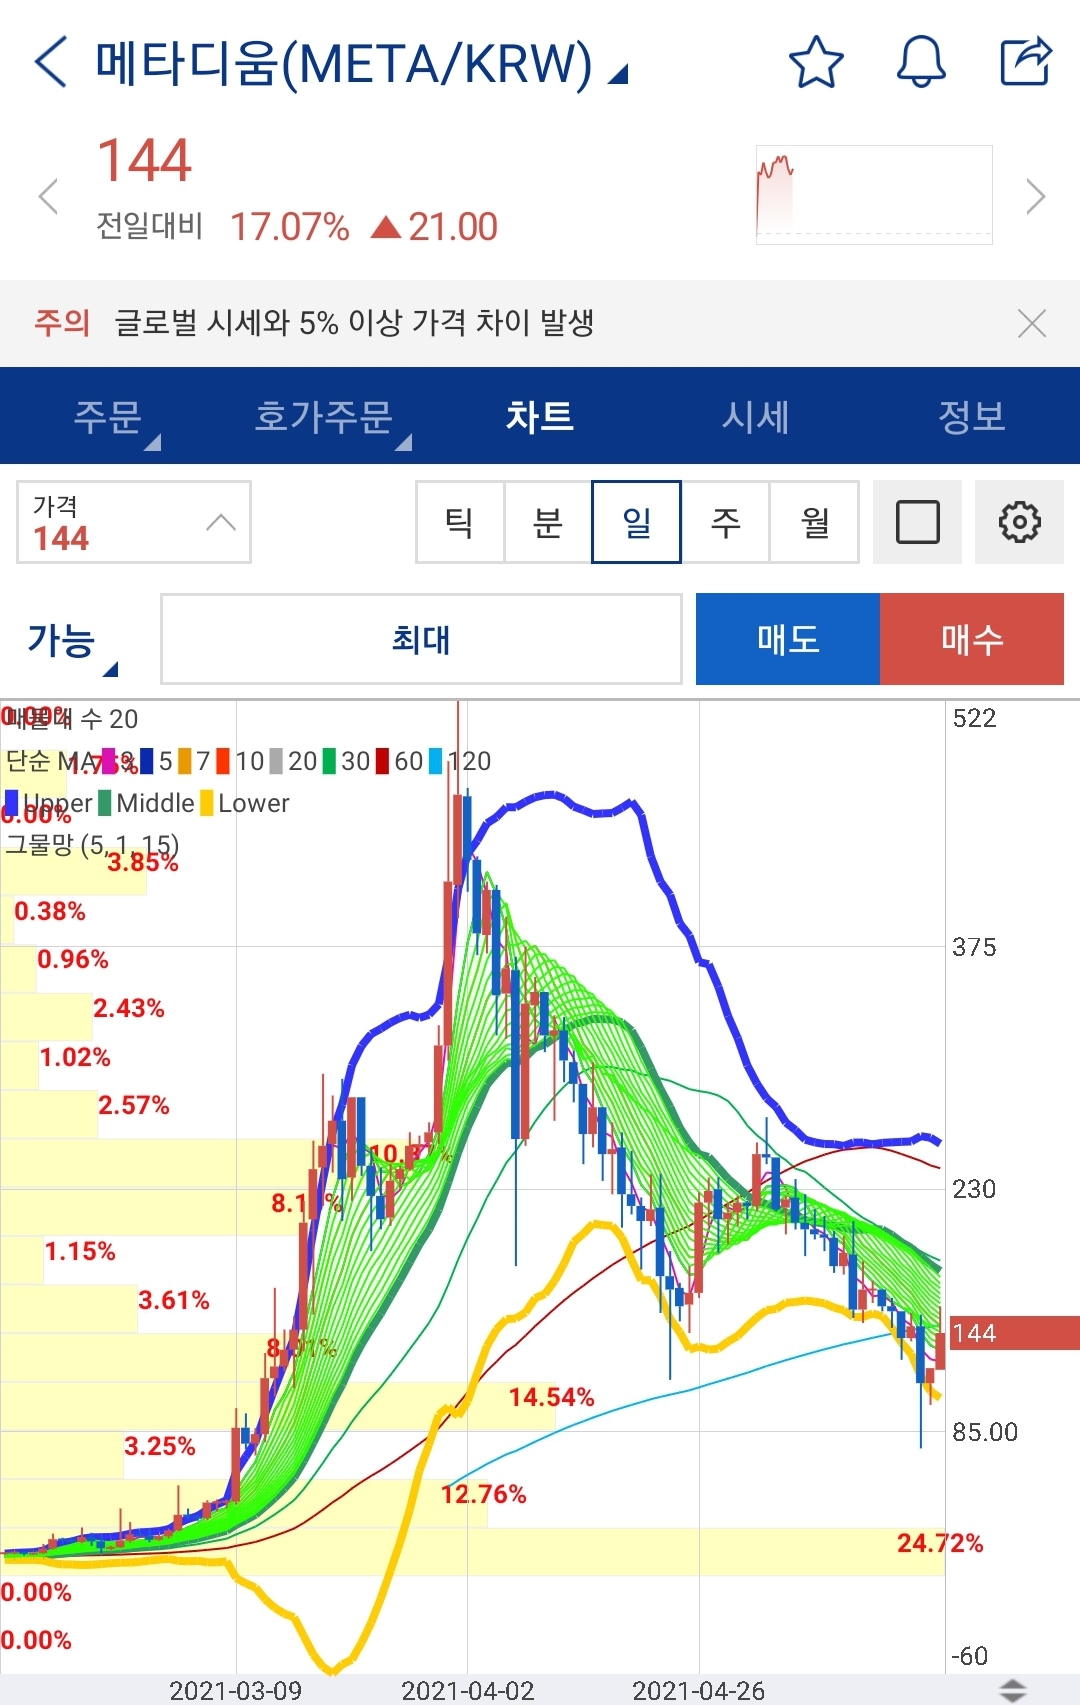Click the 주의 warning label
The height and width of the screenshot is (1705, 1080).
coord(62,322)
